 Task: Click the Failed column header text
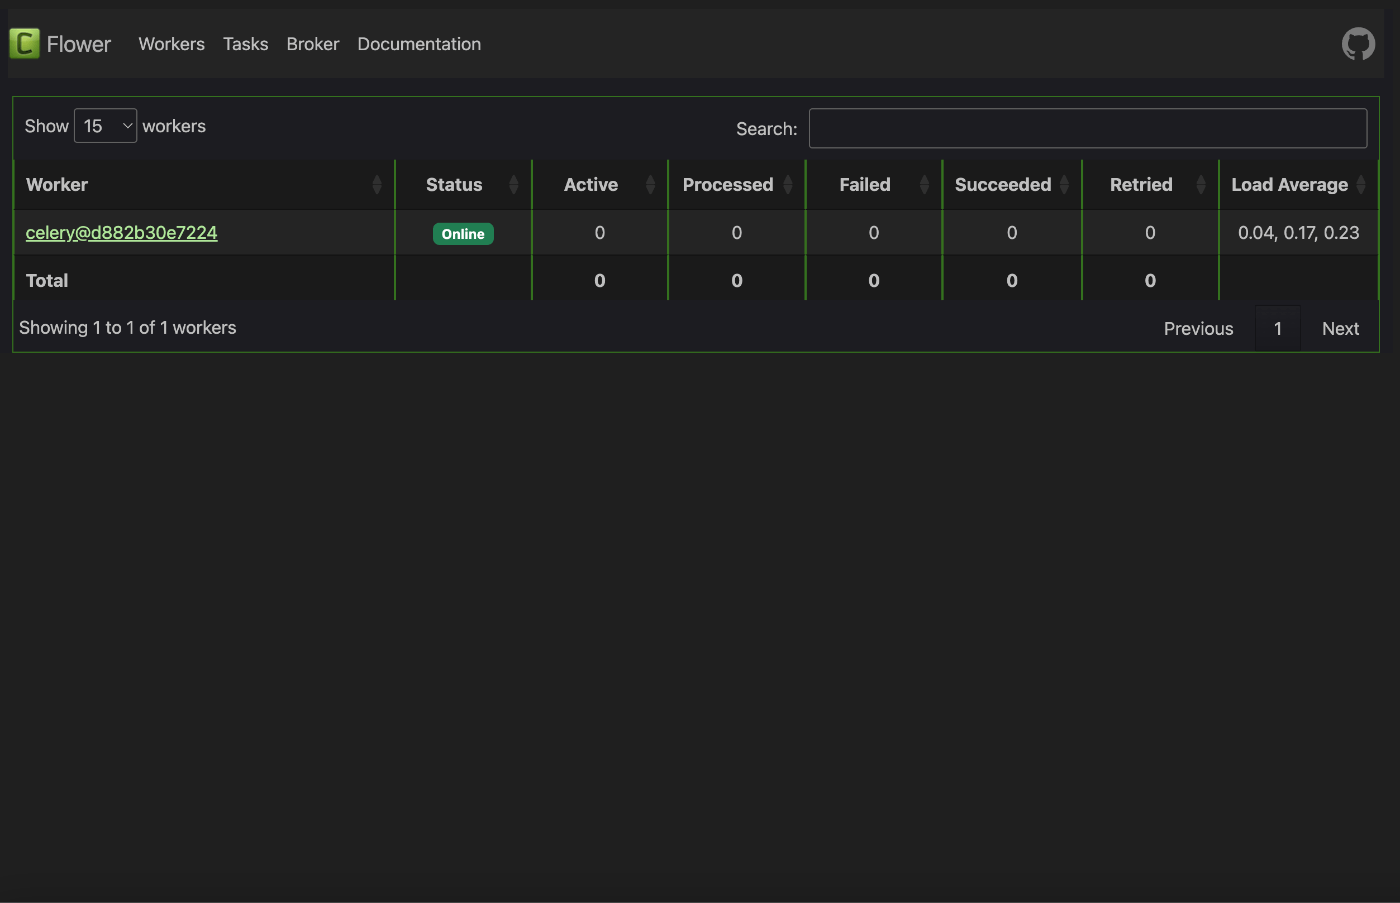point(865,185)
